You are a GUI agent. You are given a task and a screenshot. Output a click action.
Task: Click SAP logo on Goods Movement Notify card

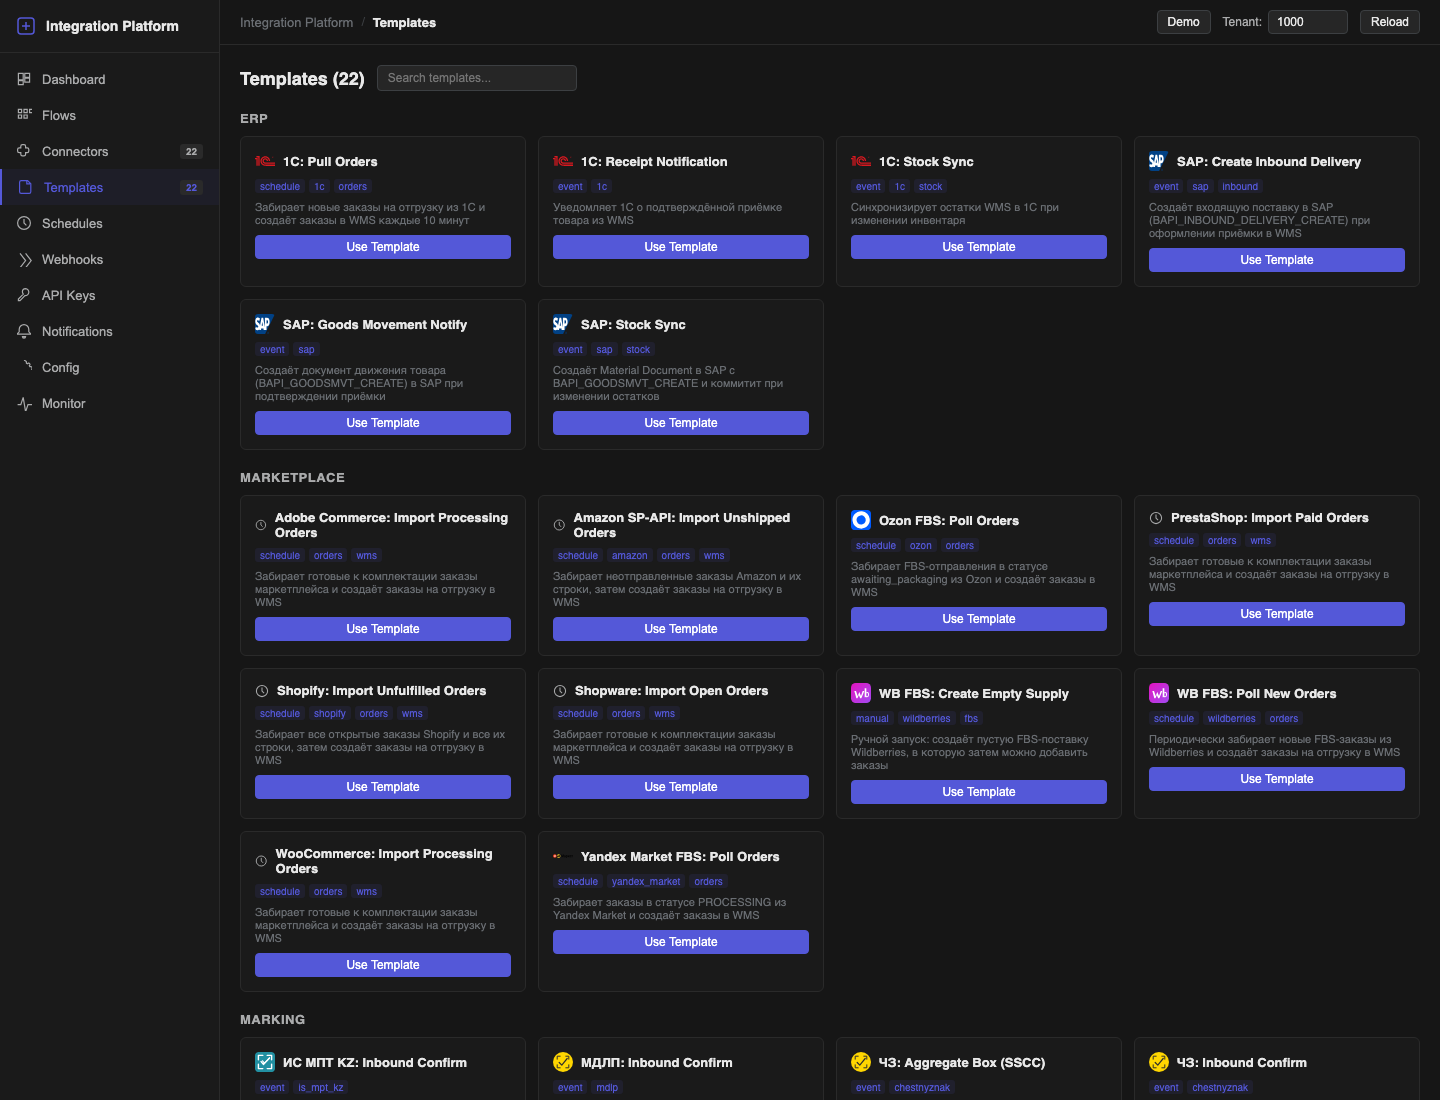[x=264, y=324]
